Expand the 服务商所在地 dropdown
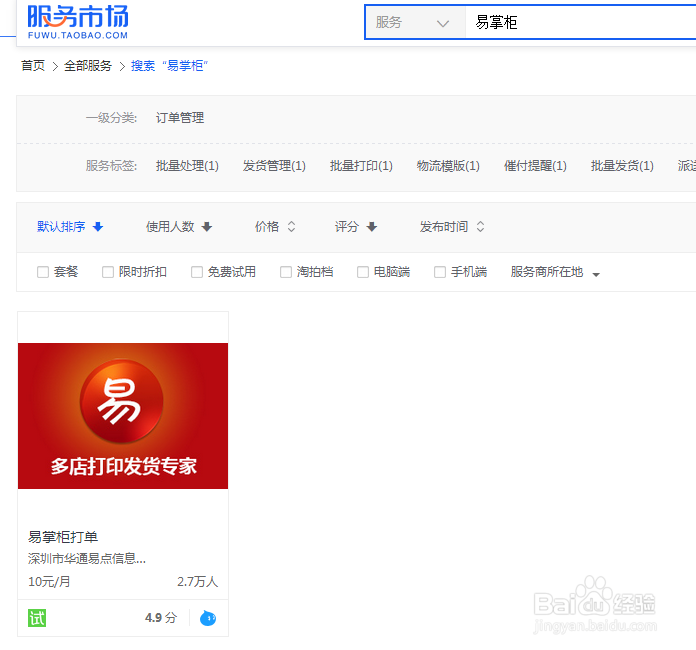The height and width of the screenshot is (650, 696). click(x=555, y=272)
